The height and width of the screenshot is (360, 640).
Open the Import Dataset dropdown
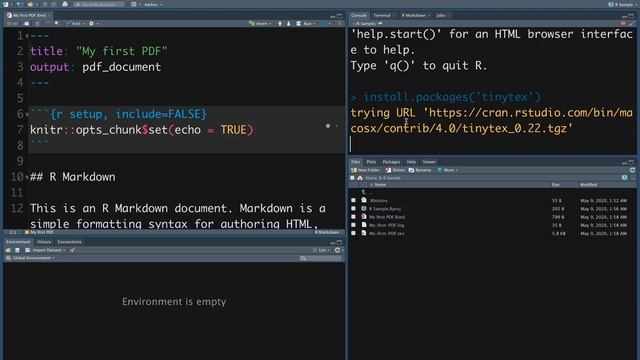45,250
